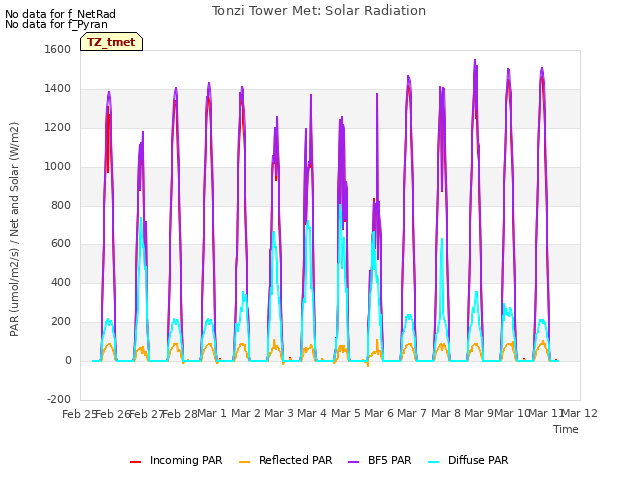The width and height of the screenshot is (640, 480).
Task: Click the orange Reflected PAR legend swatch
Action: pos(244,462)
